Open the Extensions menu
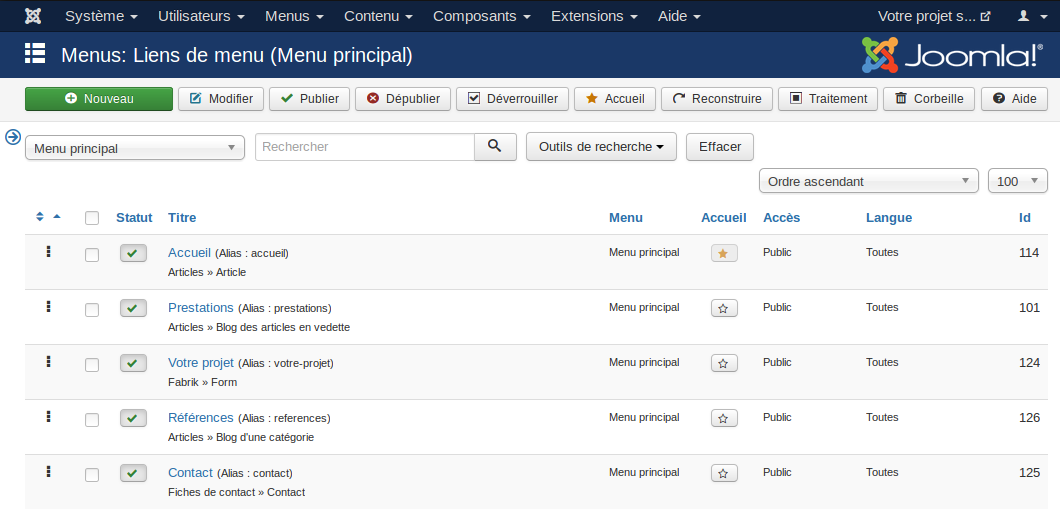This screenshot has width=1060, height=509. pyautogui.click(x=594, y=16)
